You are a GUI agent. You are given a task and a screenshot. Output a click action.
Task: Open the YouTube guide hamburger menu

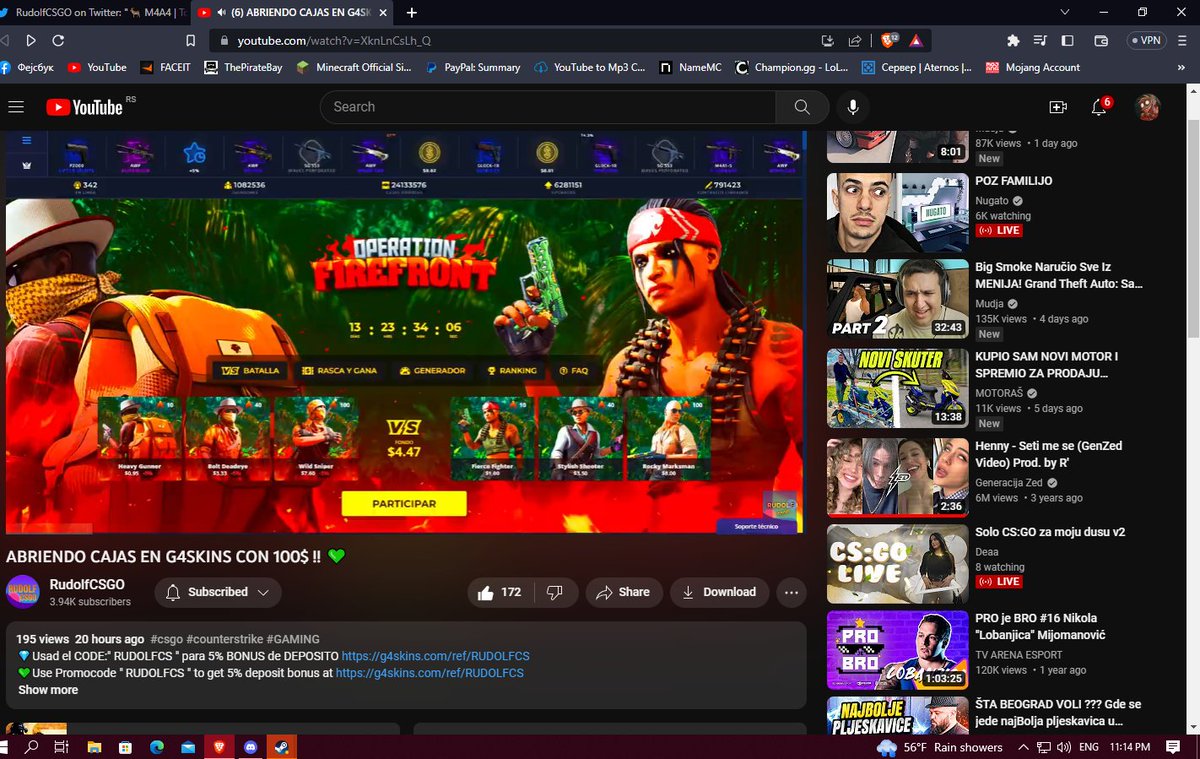(x=15, y=107)
